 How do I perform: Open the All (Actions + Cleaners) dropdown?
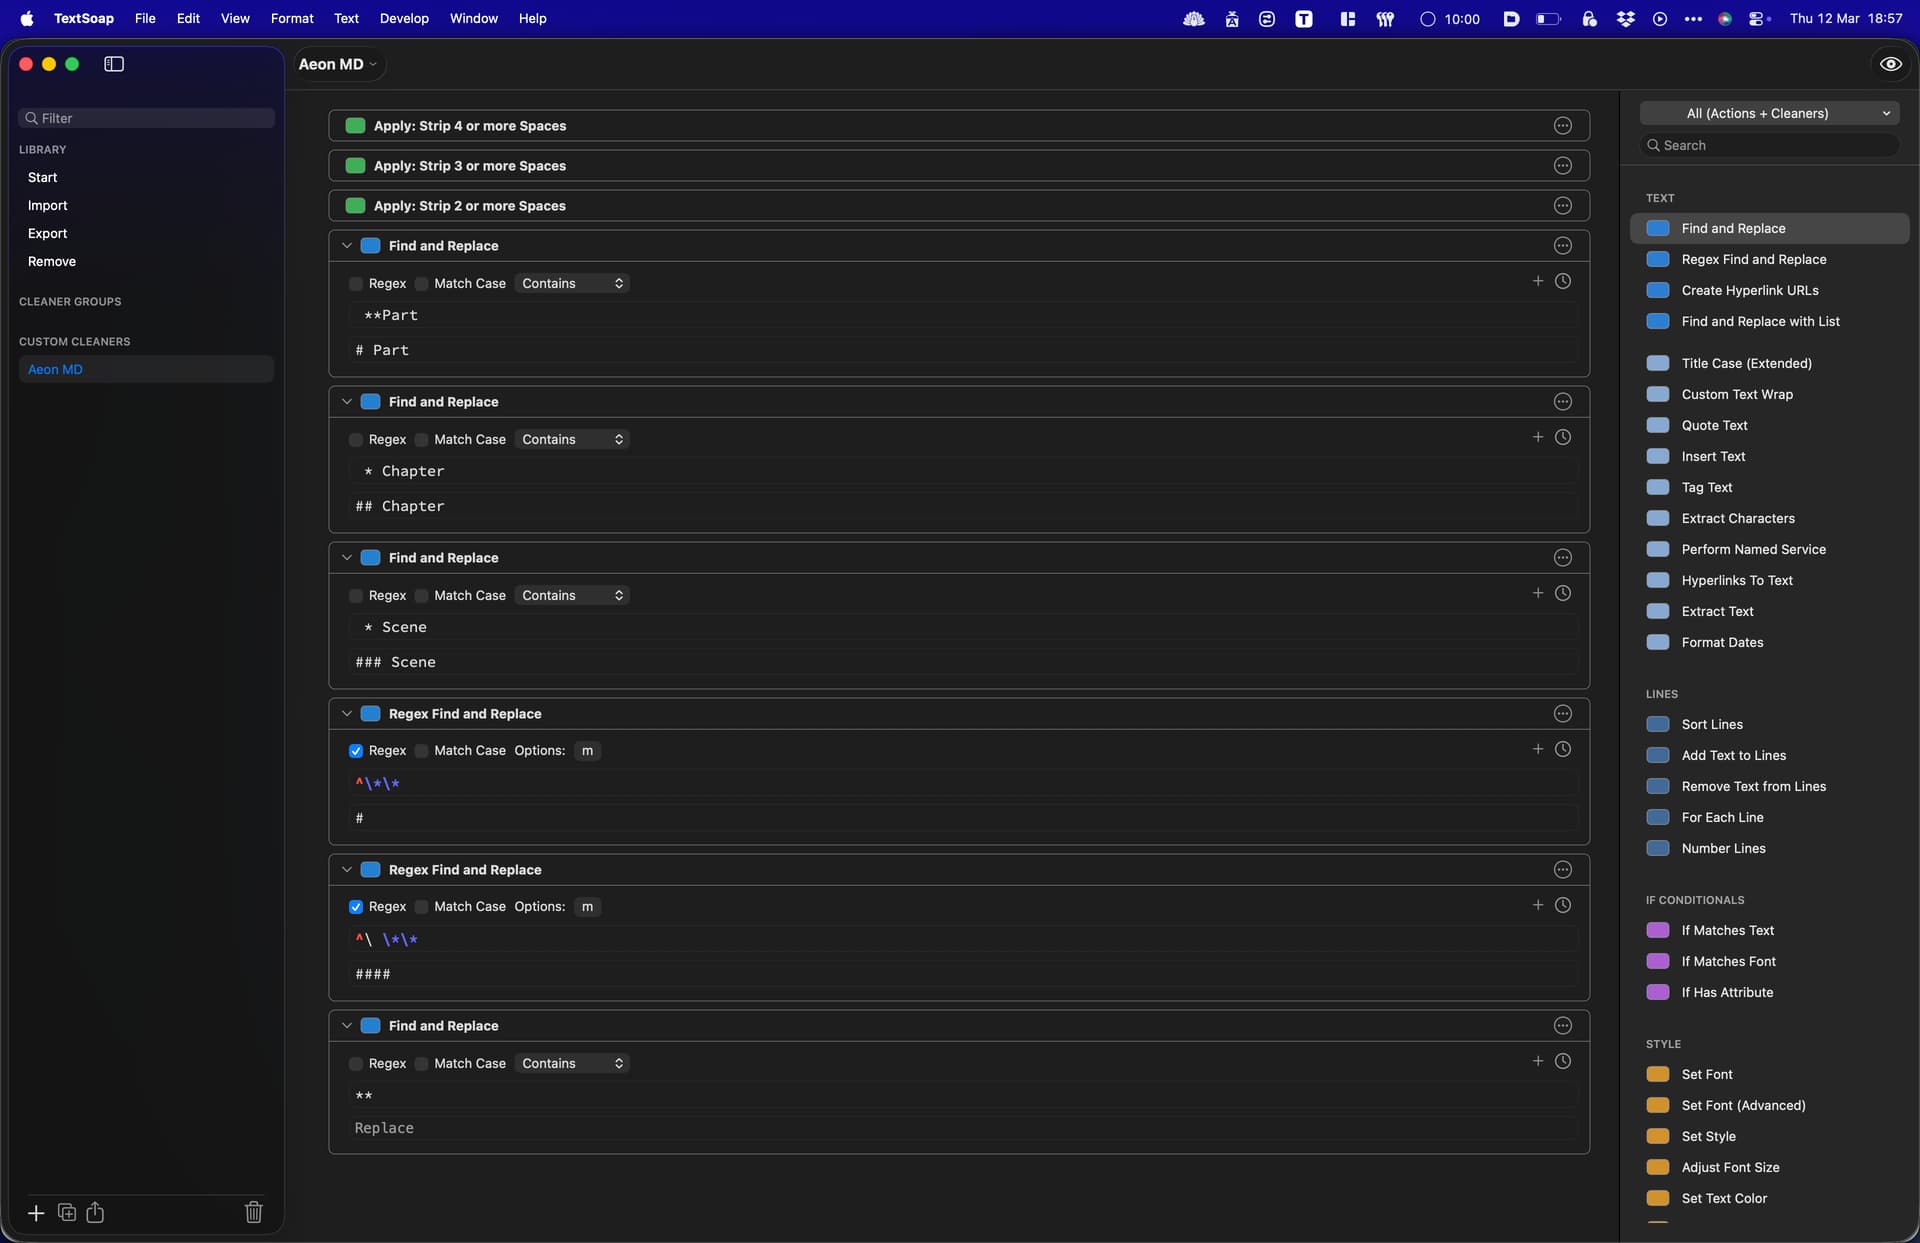pyautogui.click(x=1769, y=114)
